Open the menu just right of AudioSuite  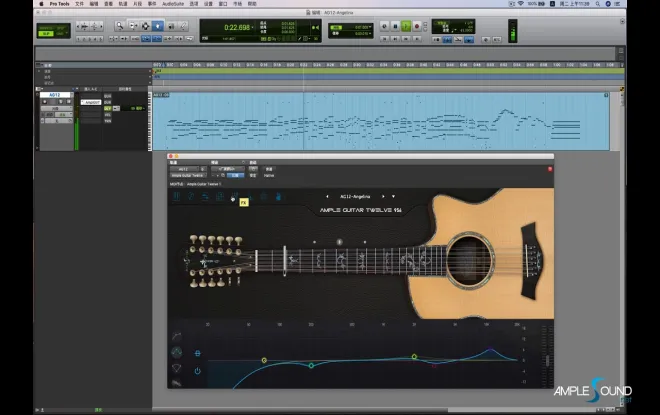click(194, 4)
